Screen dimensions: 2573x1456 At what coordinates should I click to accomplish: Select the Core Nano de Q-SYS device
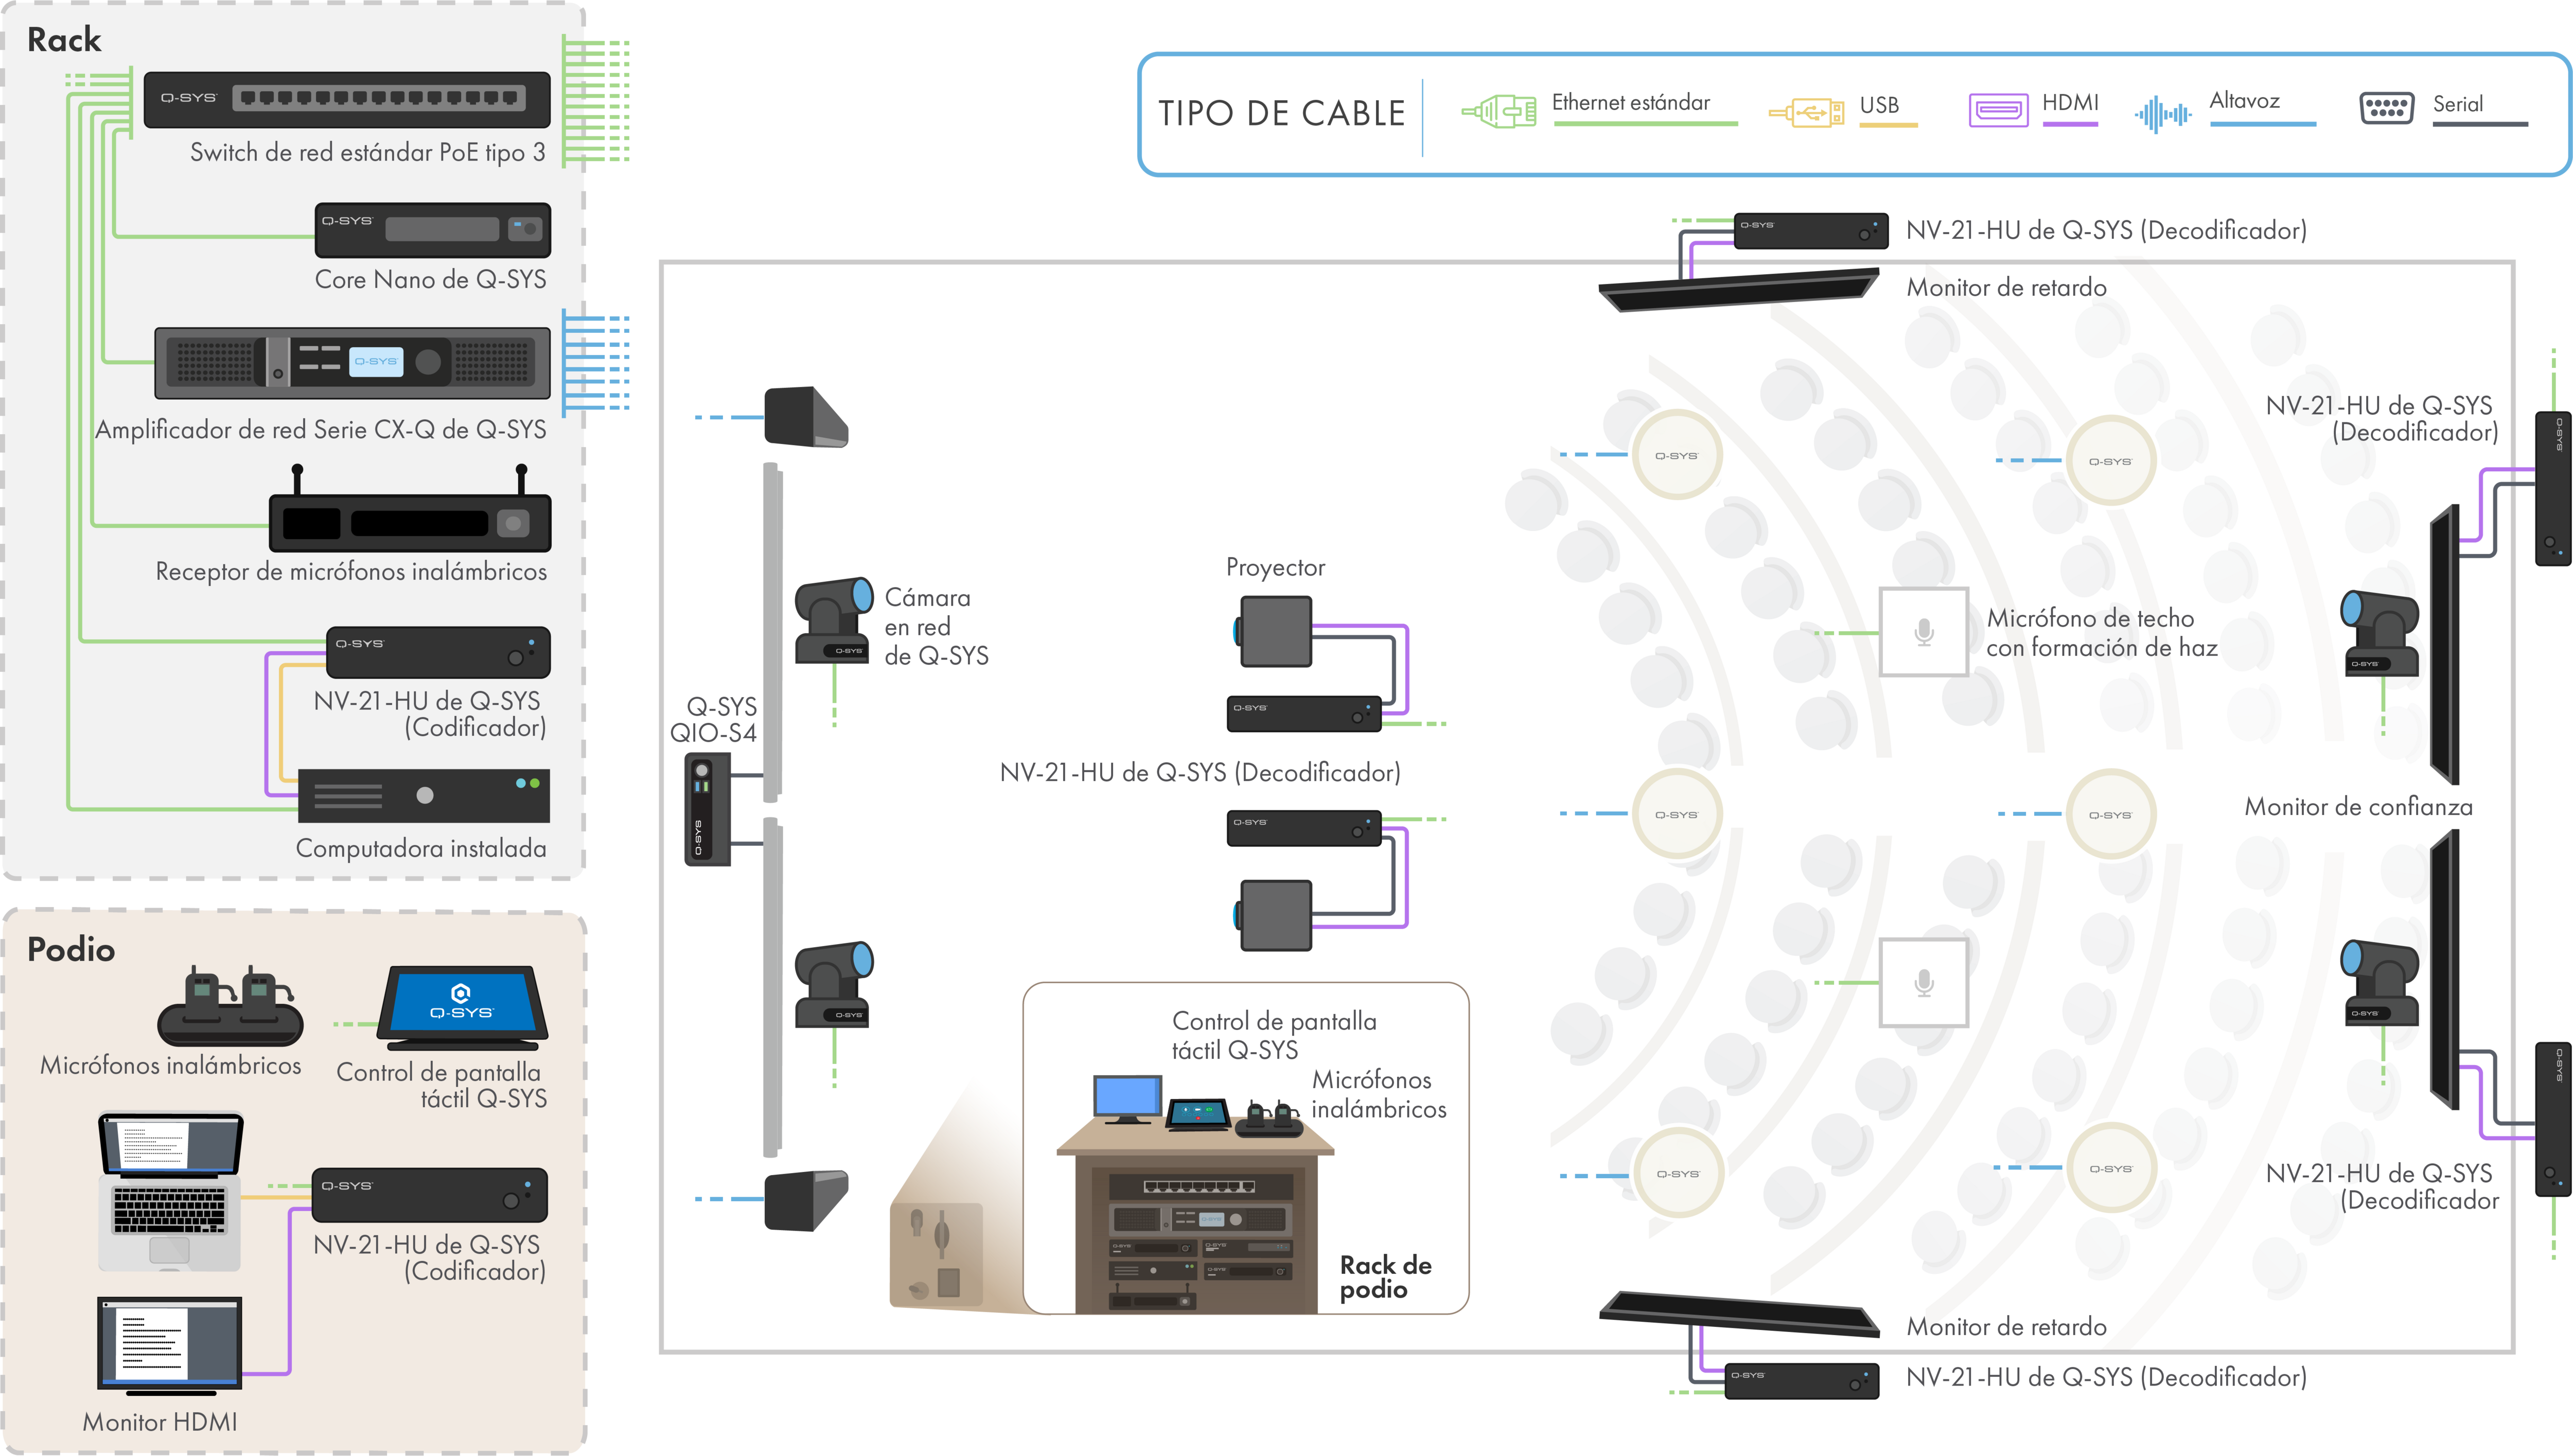coord(433,230)
